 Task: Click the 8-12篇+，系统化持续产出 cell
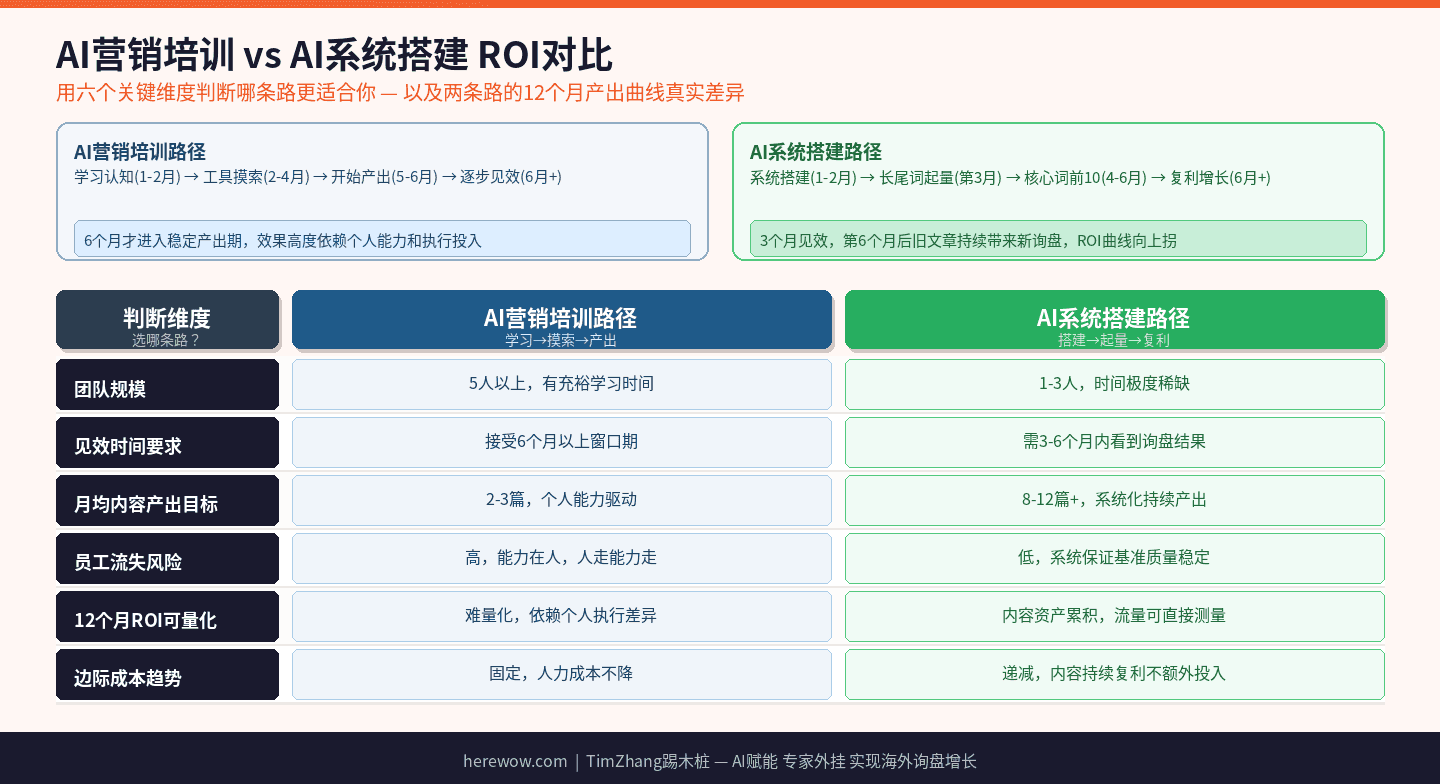click(1114, 500)
